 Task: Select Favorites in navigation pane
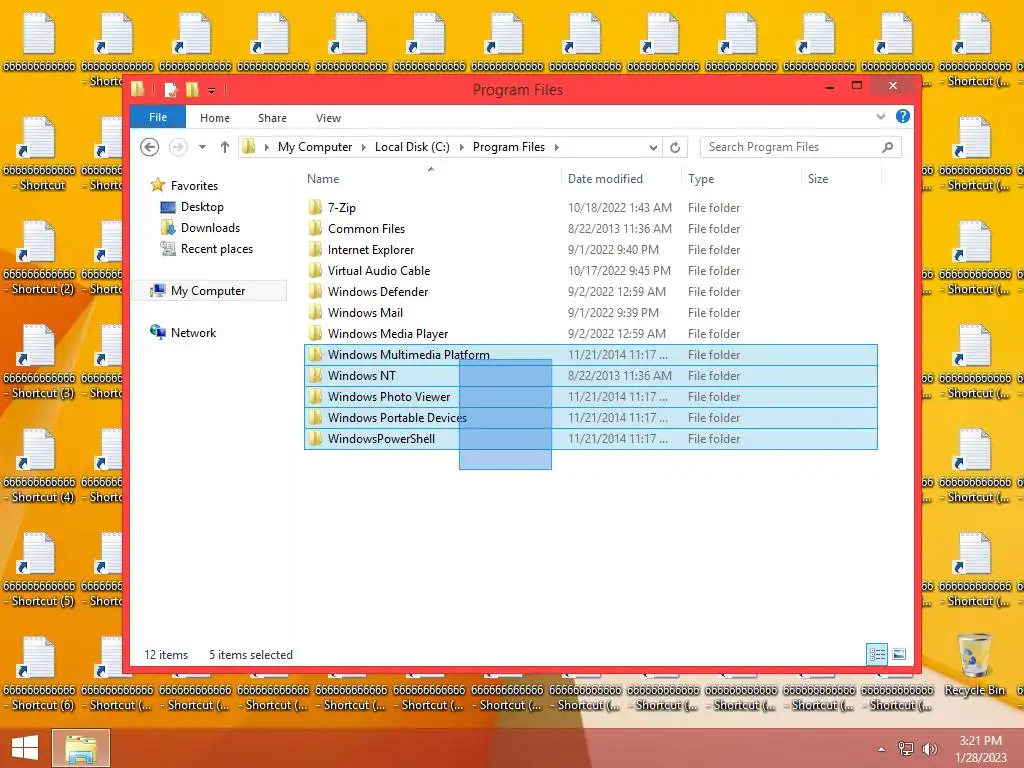[x=194, y=185]
